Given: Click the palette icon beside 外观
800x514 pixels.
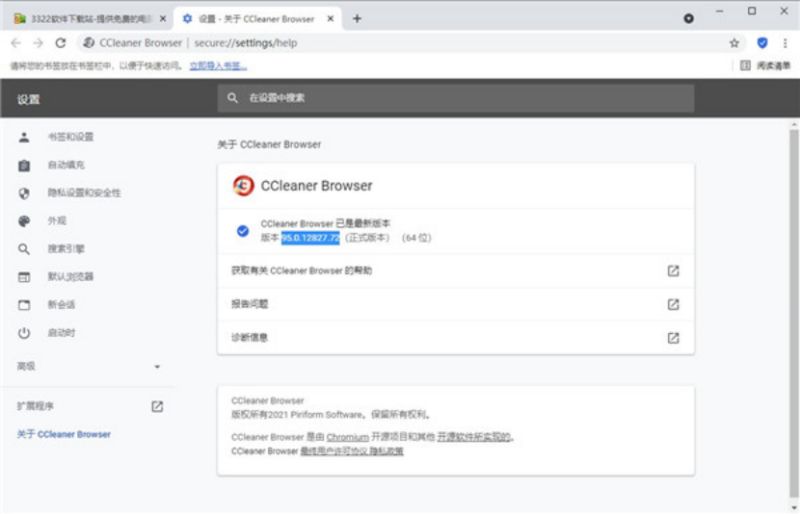Looking at the screenshot, I should [24, 221].
